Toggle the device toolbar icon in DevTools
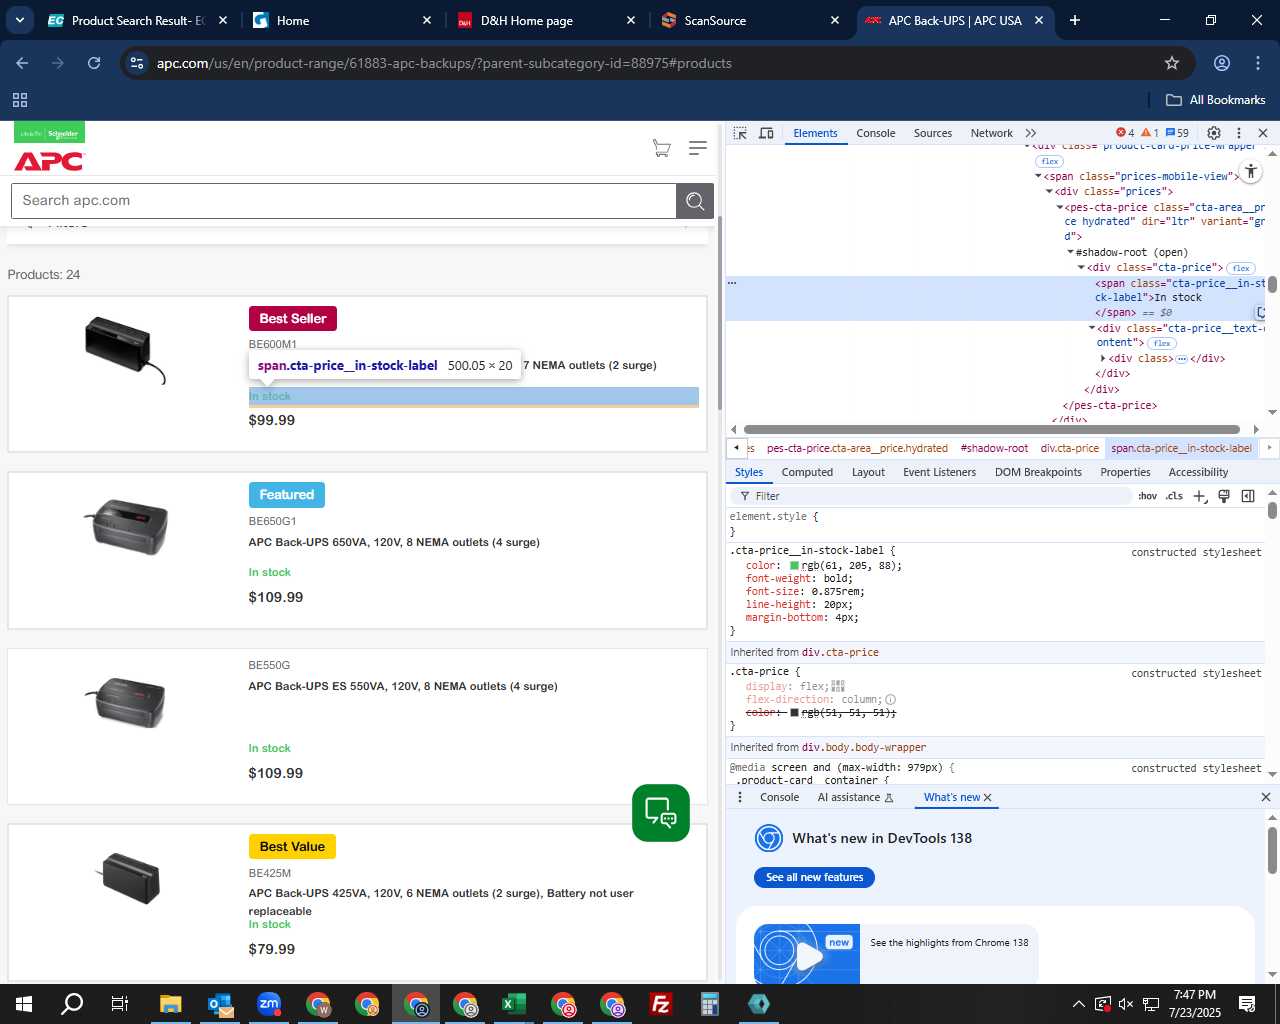 click(766, 133)
